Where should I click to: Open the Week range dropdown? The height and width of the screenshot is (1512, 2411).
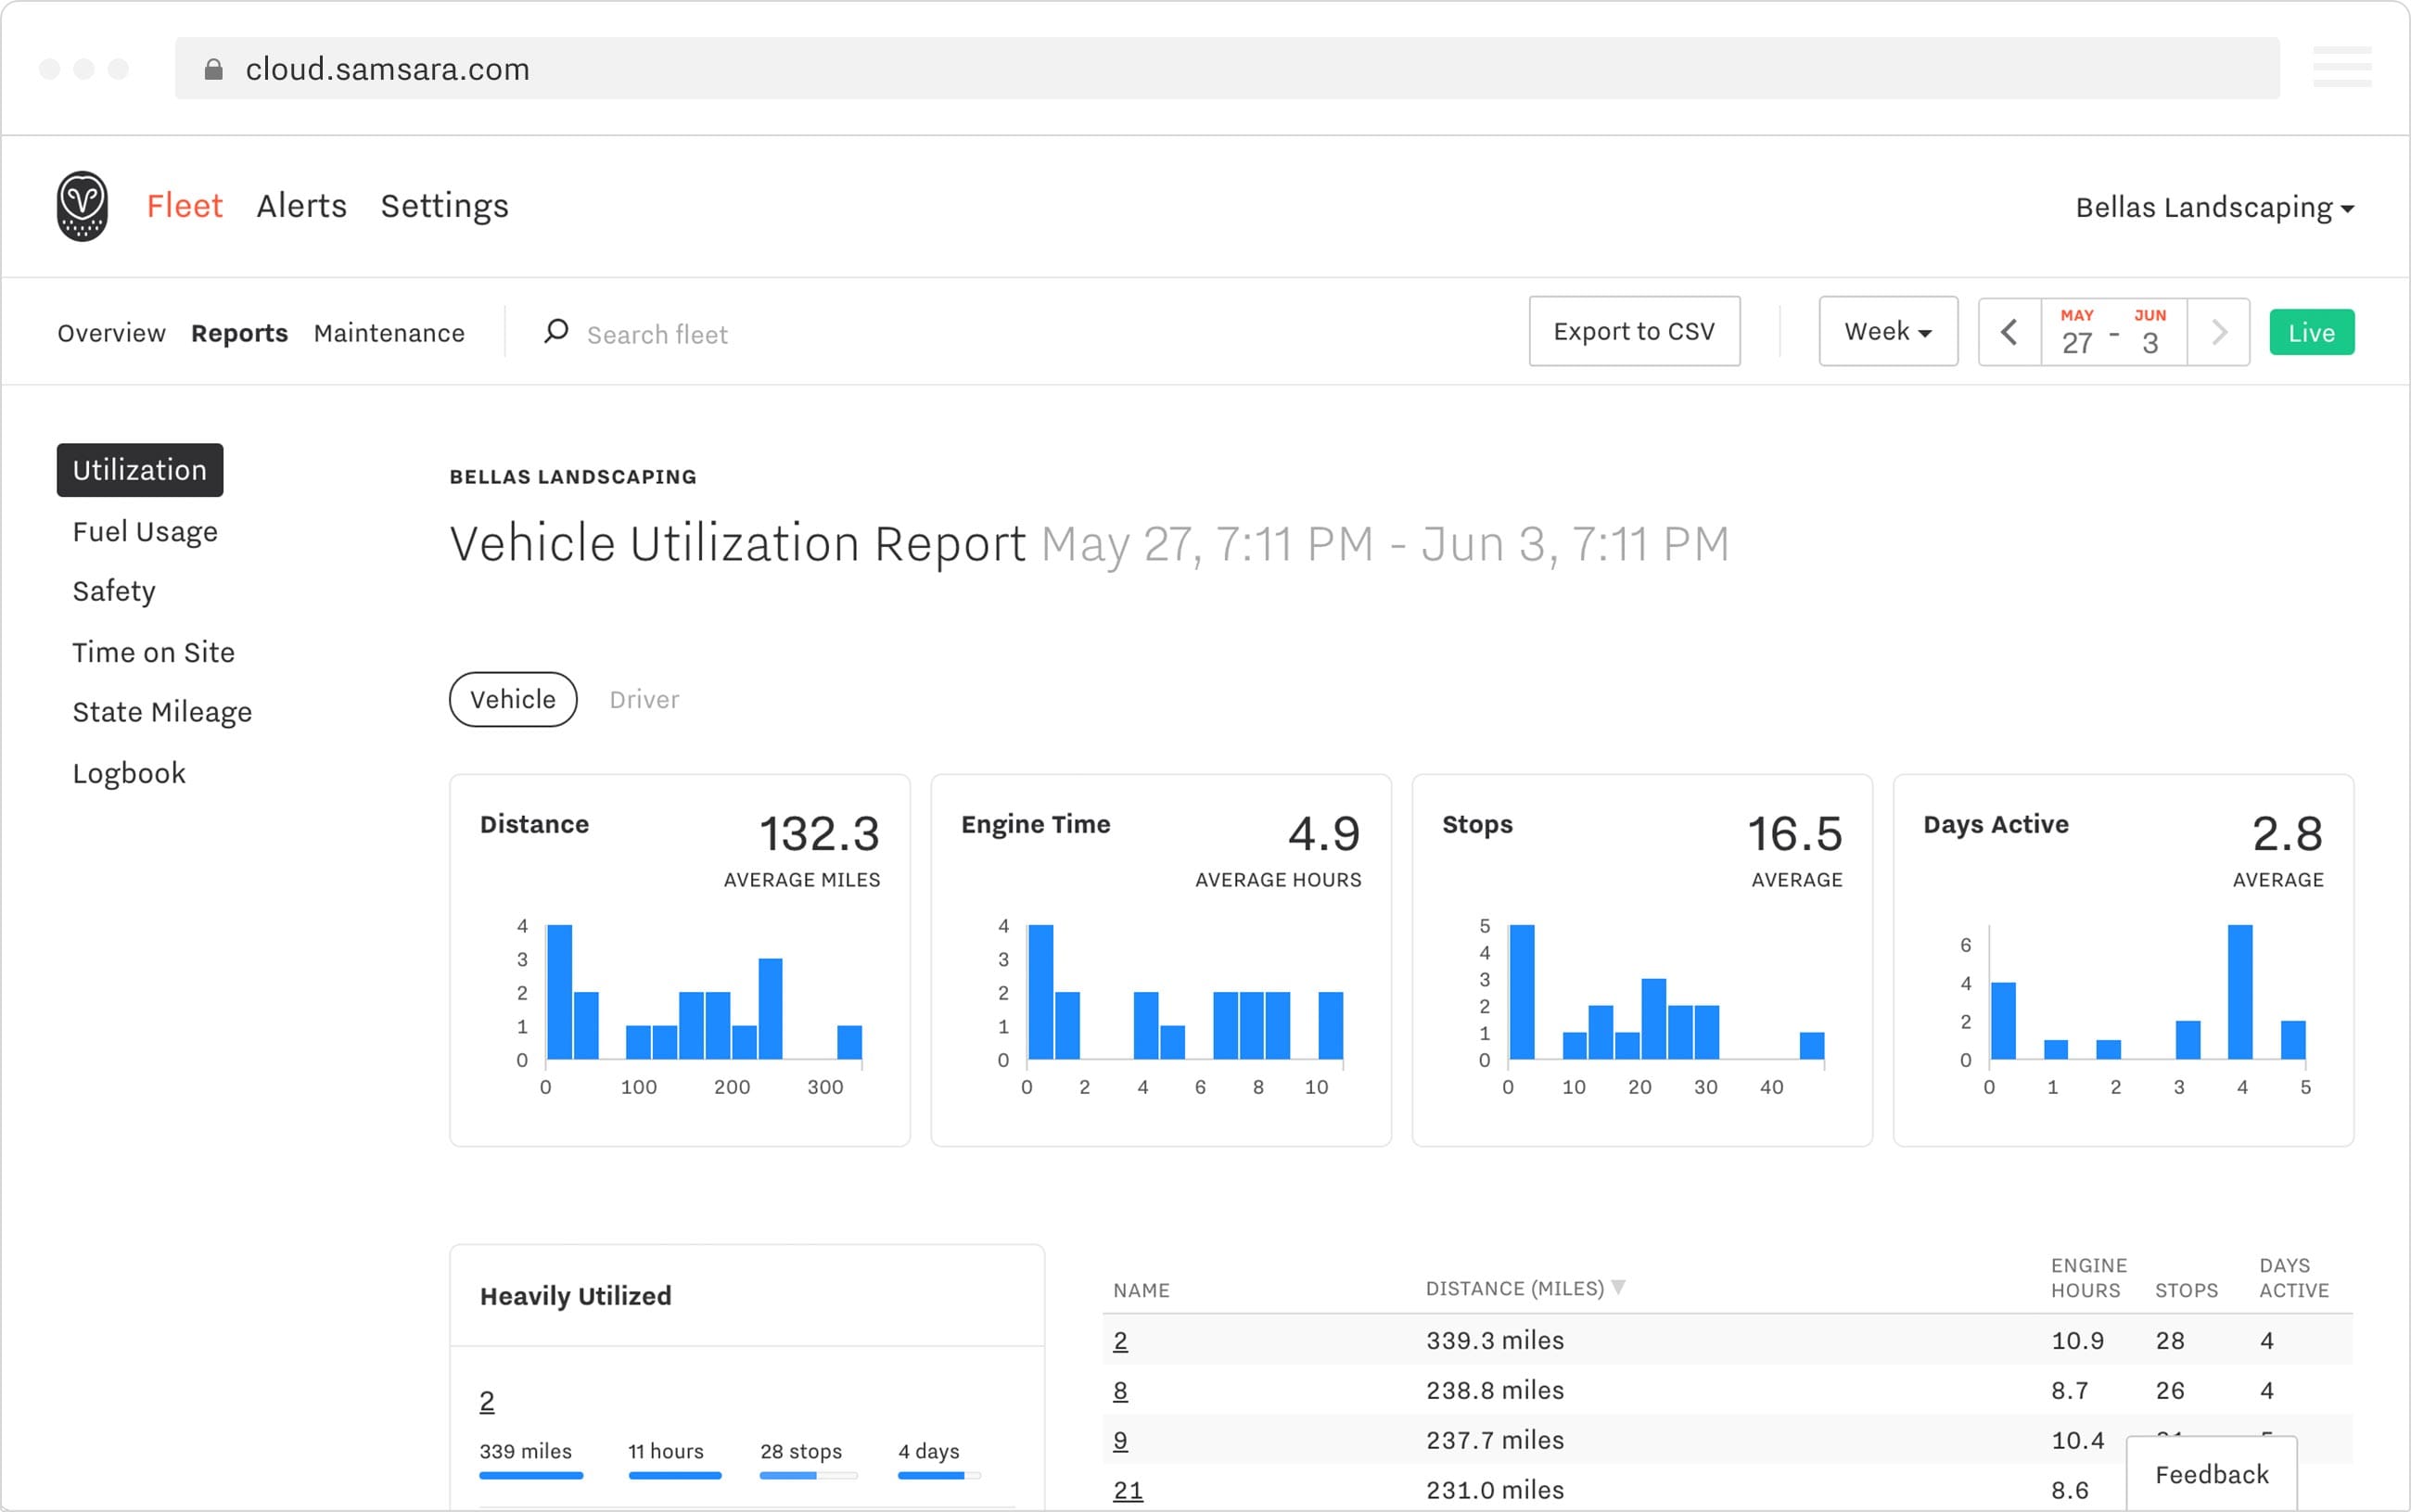[x=1888, y=332]
